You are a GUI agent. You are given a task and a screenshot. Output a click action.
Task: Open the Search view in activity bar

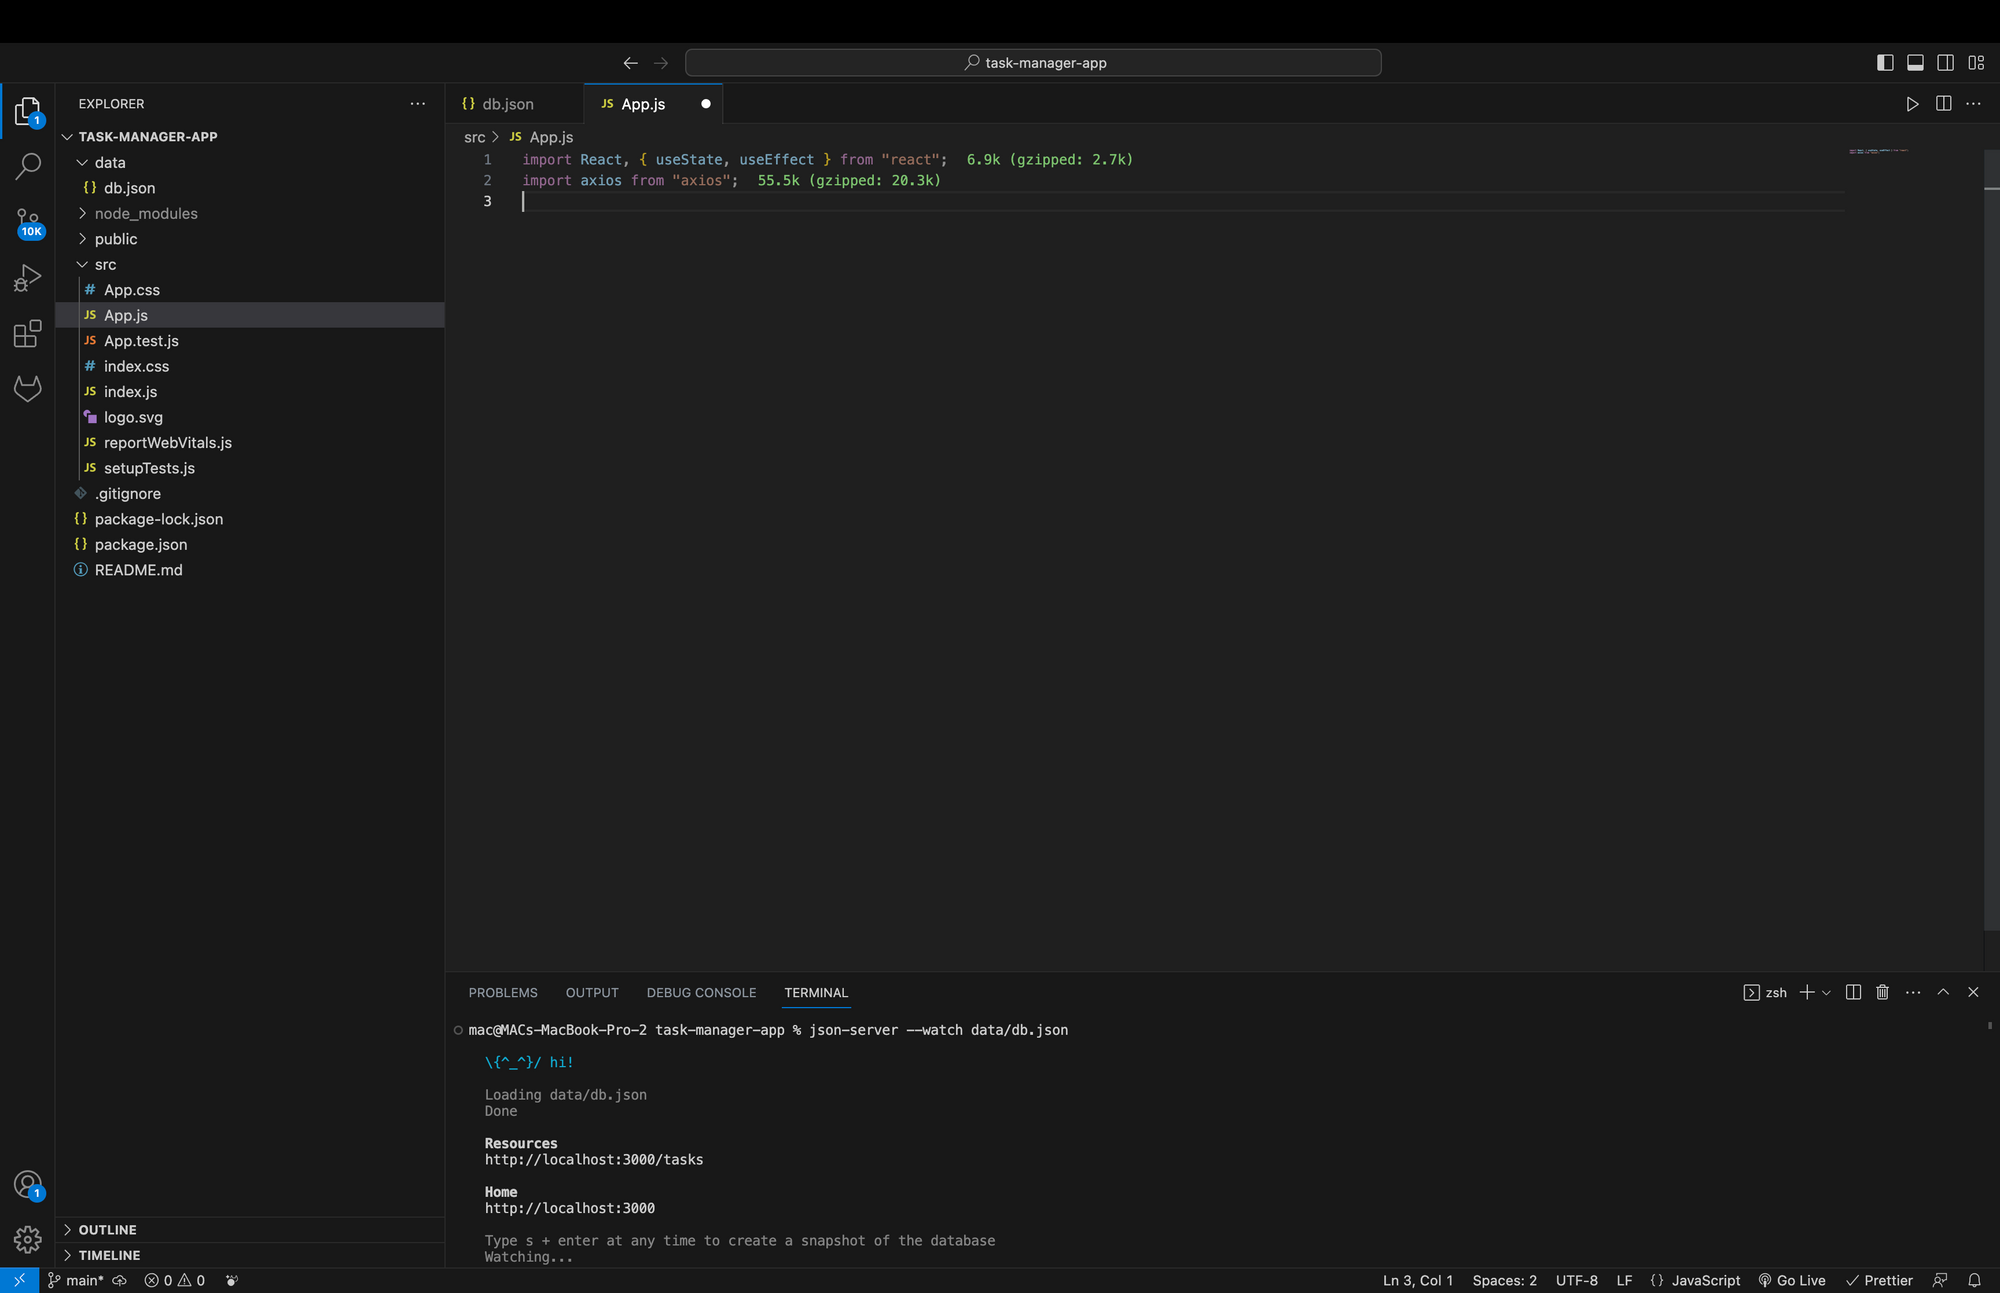28,166
